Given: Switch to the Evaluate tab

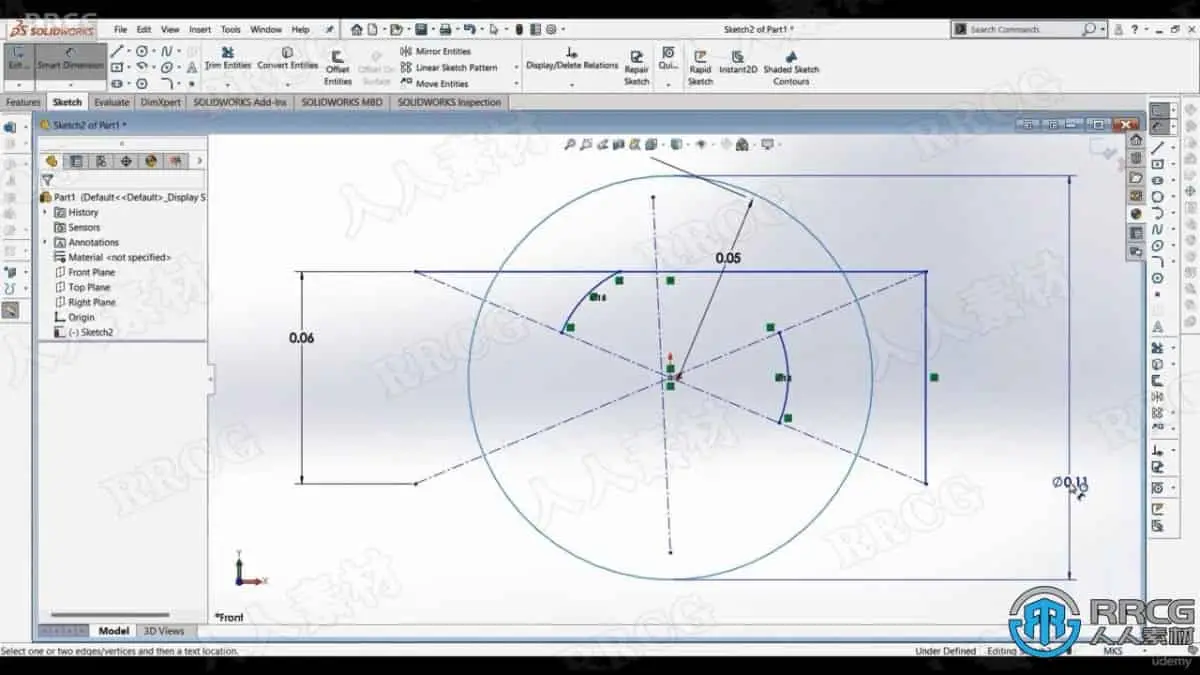Looking at the screenshot, I should pyautogui.click(x=111, y=102).
